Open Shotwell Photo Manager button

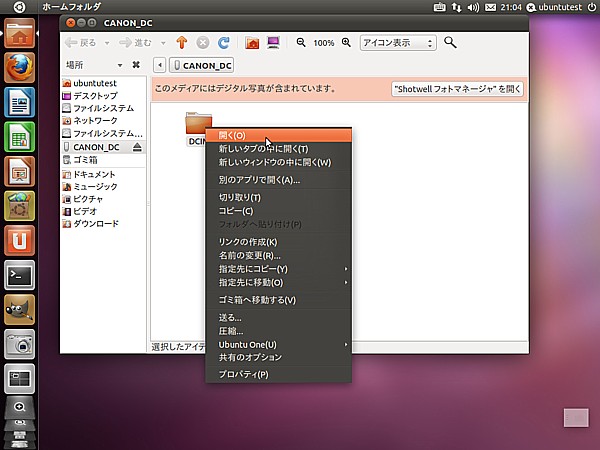[458, 89]
